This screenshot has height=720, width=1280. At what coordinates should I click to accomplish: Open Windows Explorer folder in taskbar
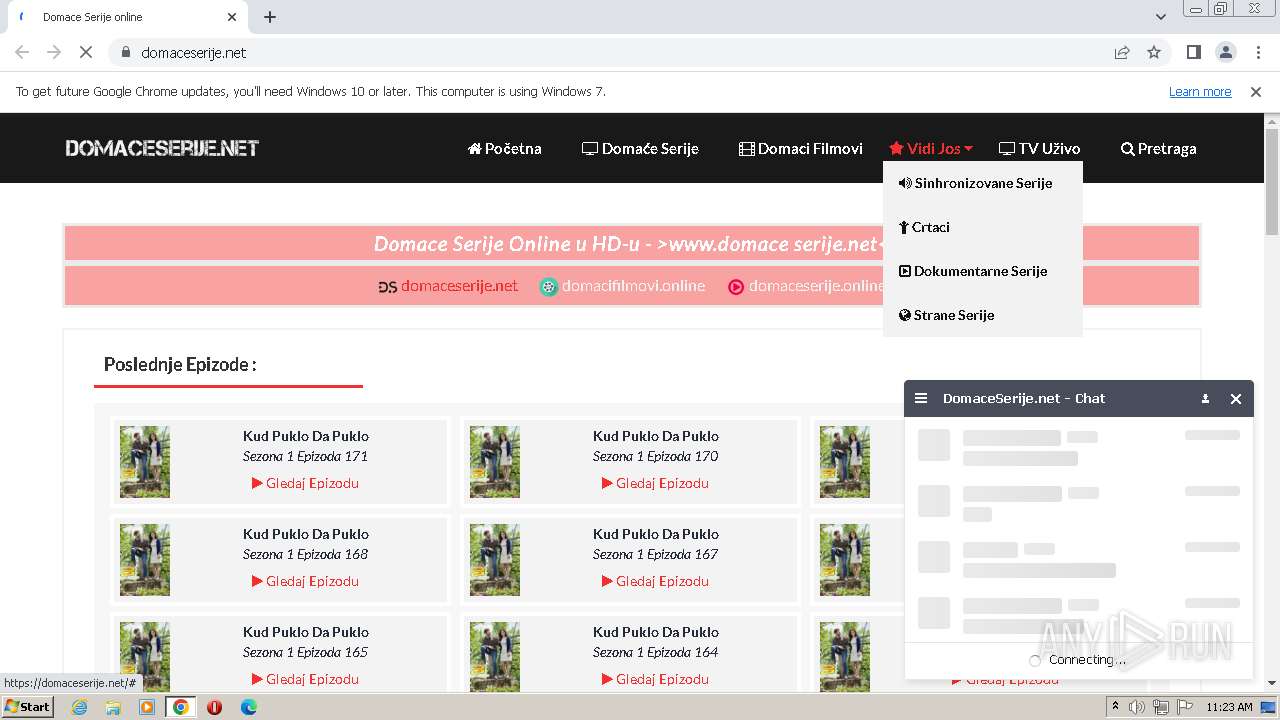(x=113, y=707)
